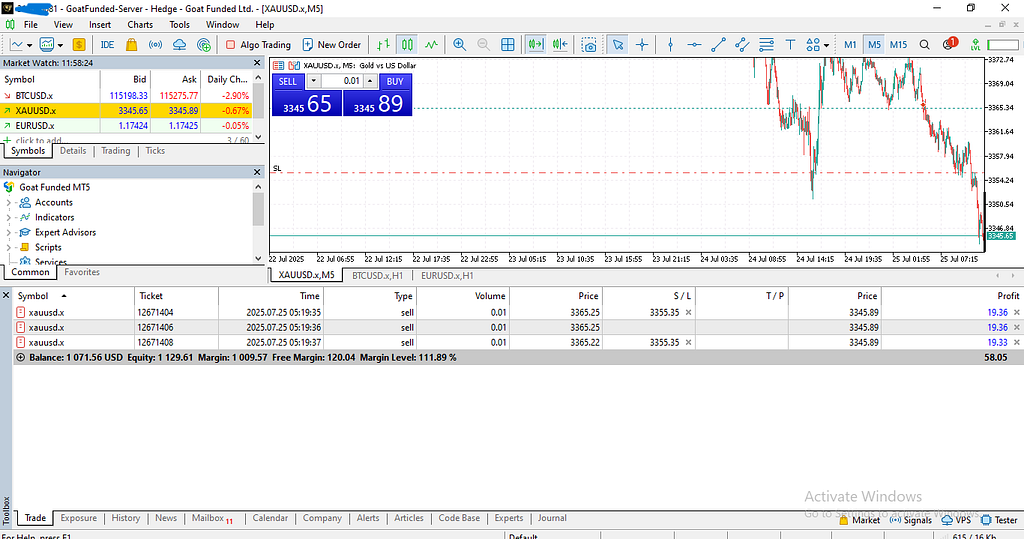Viewport: 1024px width, 539px height.
Task: Switch to the Ticks tab in Market Watch
Action: (x=155, y=150)
